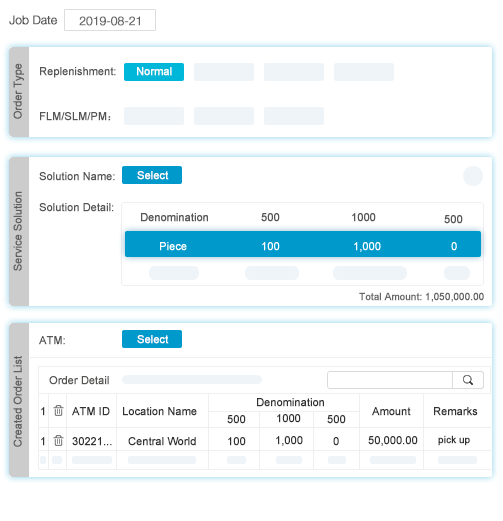Click the round placeholder icon beside Solution Name
Viewport: 503px width, 521px height.
pos(473,176)
